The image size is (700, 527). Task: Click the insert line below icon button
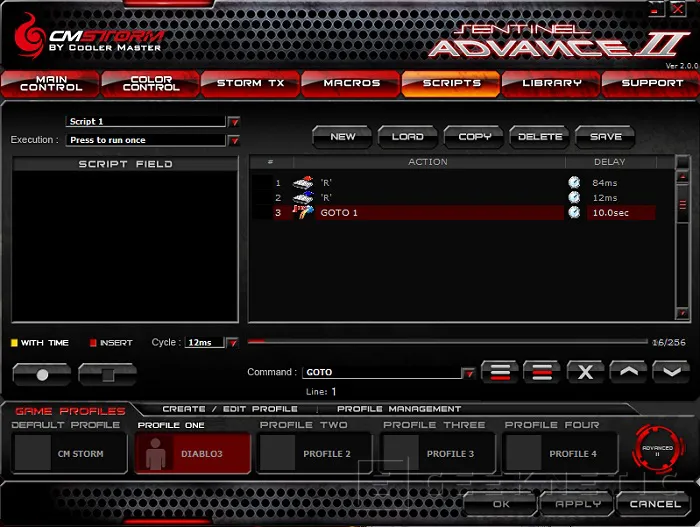[x=500, y=372]
